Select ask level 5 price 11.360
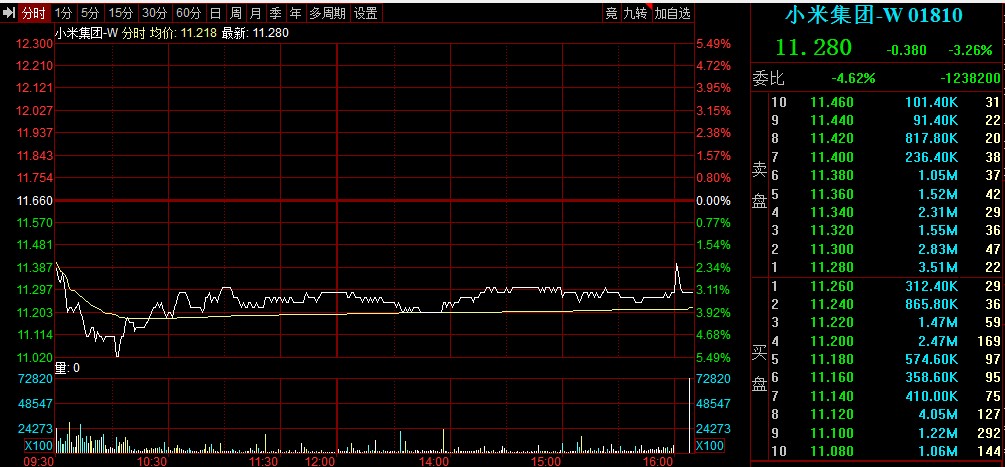 coord(831,194)
